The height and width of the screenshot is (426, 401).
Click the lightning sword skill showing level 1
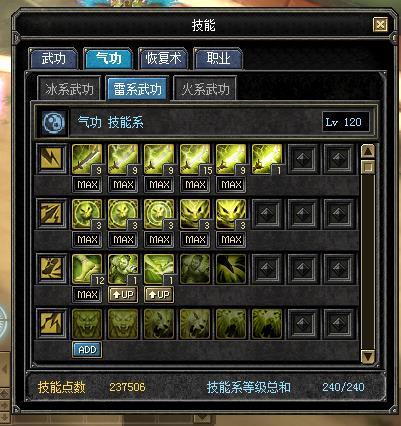click(267, 159)
